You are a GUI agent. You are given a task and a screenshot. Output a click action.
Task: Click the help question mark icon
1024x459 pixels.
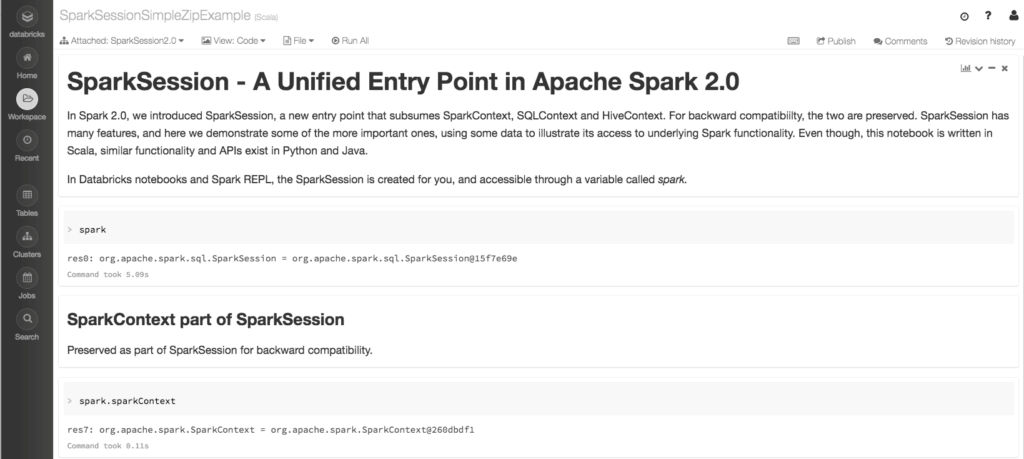(988, 16)
